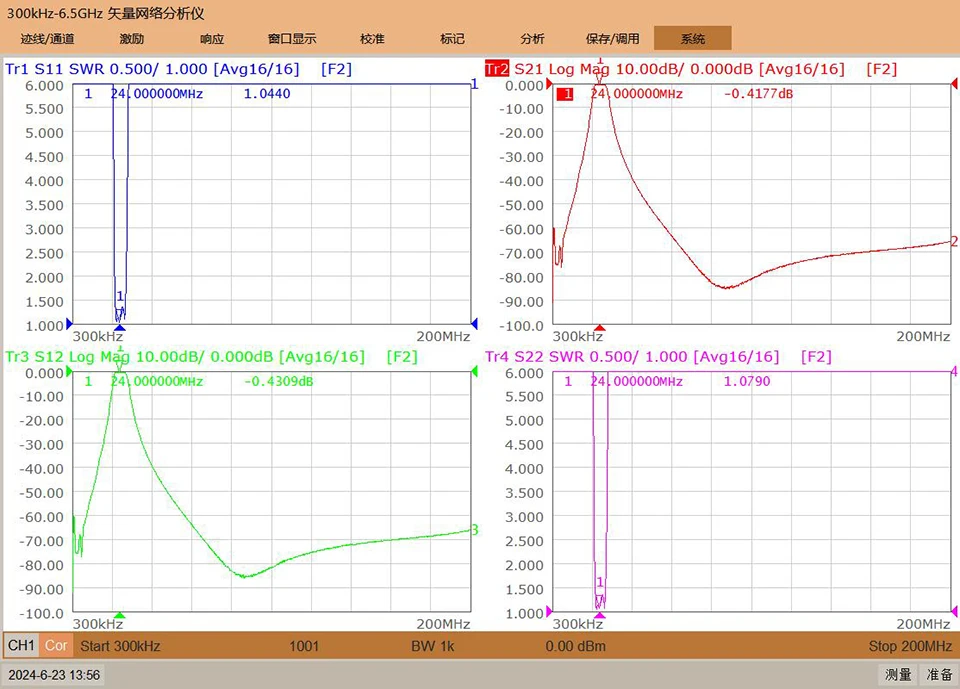Screen dimensions: 960x689
Task: Open the 响应 menu
Action: [x=212, y=39]
